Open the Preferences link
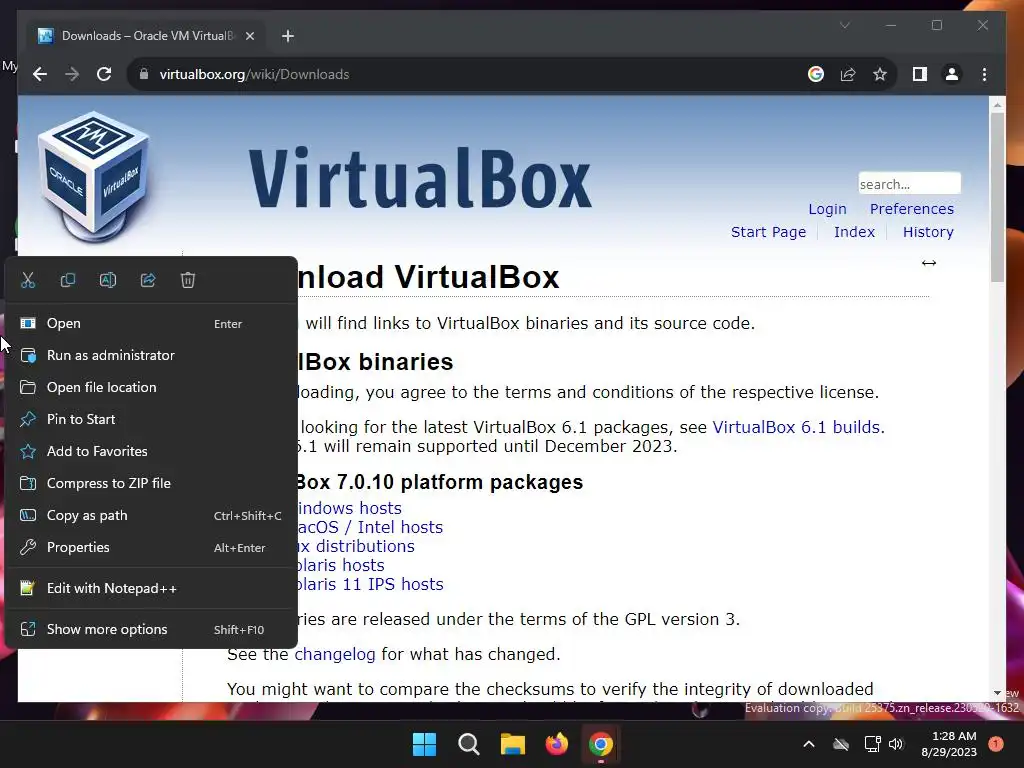1024x768 pixels. point(912,209)
